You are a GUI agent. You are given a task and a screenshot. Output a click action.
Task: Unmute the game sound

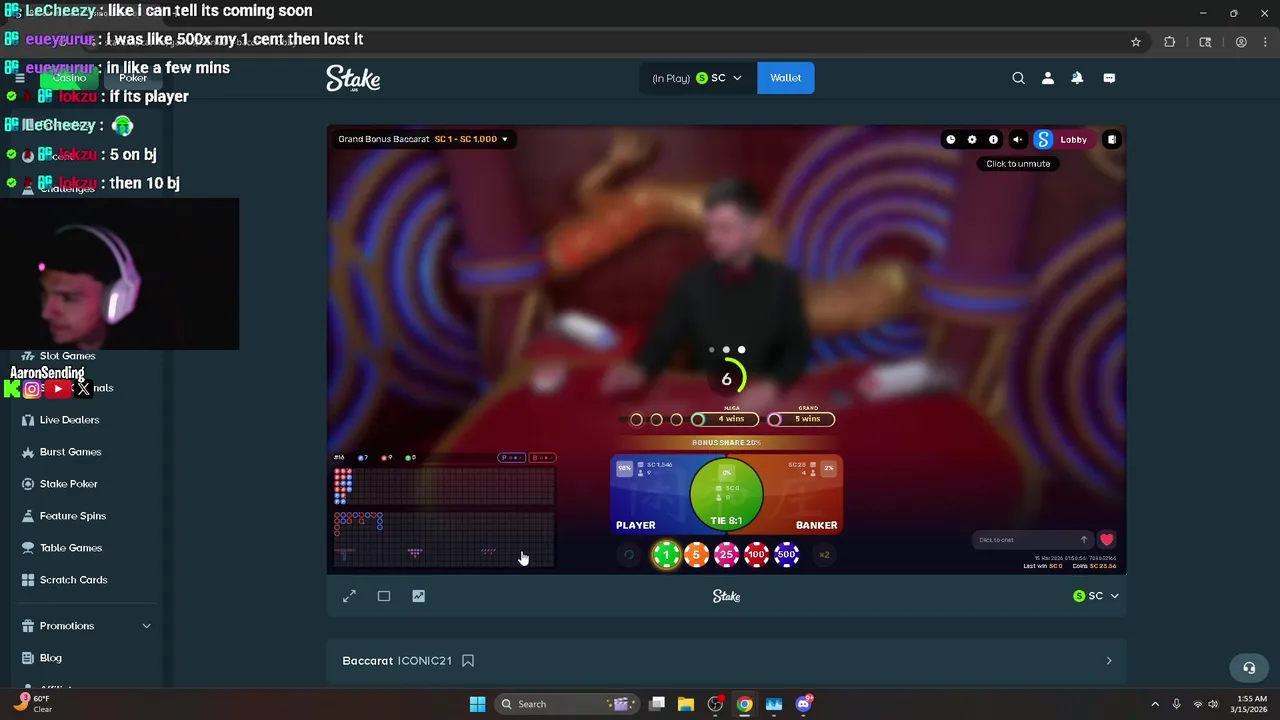1017,140
